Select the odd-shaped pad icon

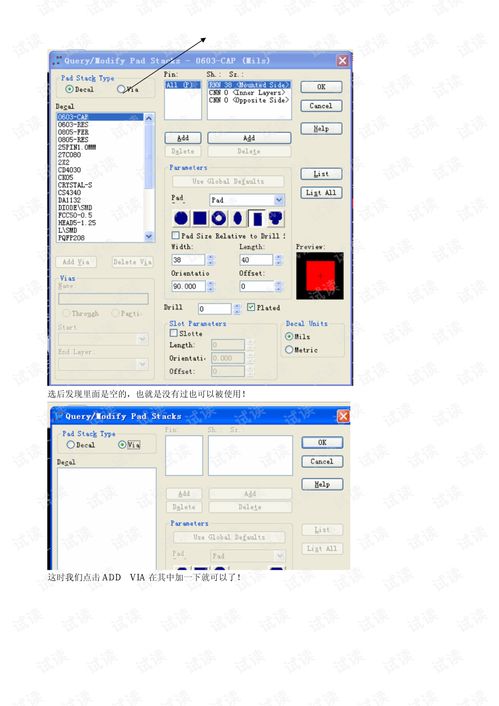click(276, 218)
